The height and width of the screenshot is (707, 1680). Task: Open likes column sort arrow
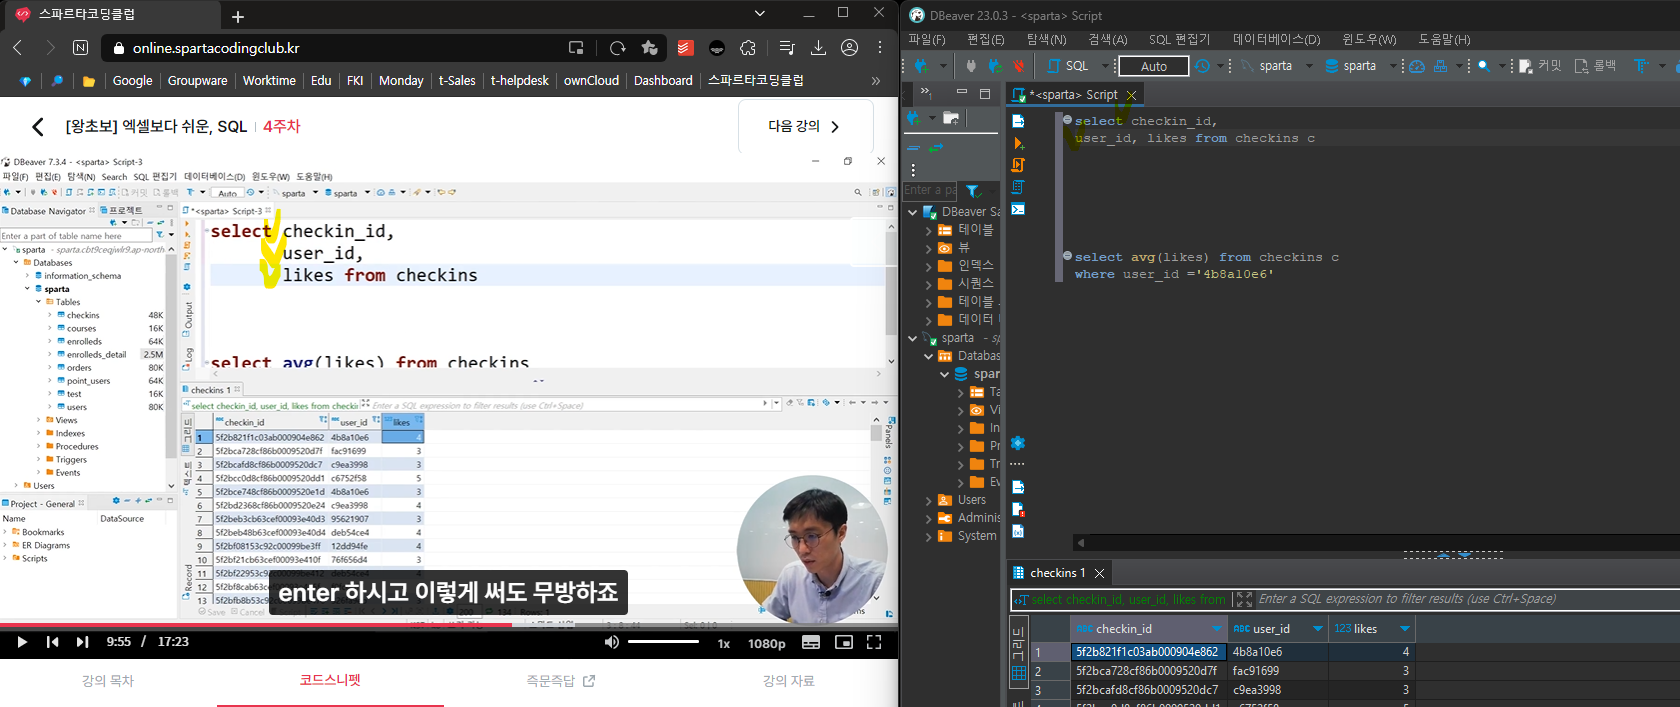(x=1405, y=629)
